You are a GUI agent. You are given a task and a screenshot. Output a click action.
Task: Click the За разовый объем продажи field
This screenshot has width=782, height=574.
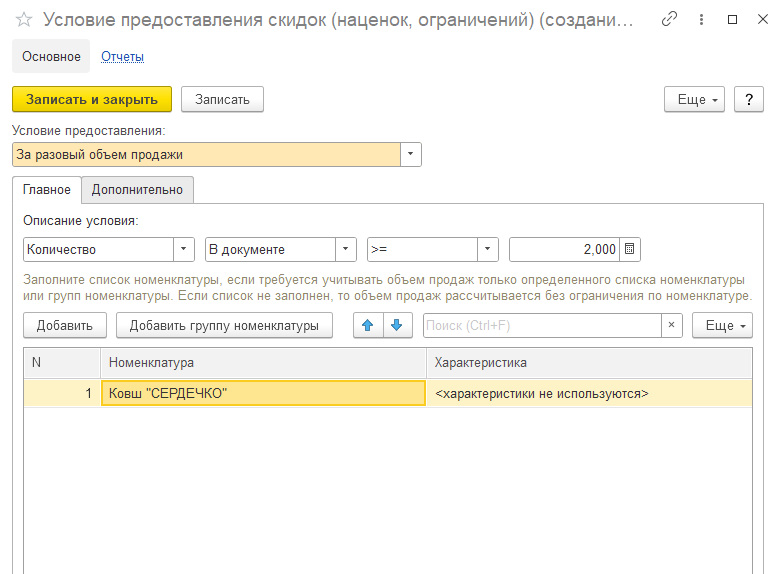[206, 154]
